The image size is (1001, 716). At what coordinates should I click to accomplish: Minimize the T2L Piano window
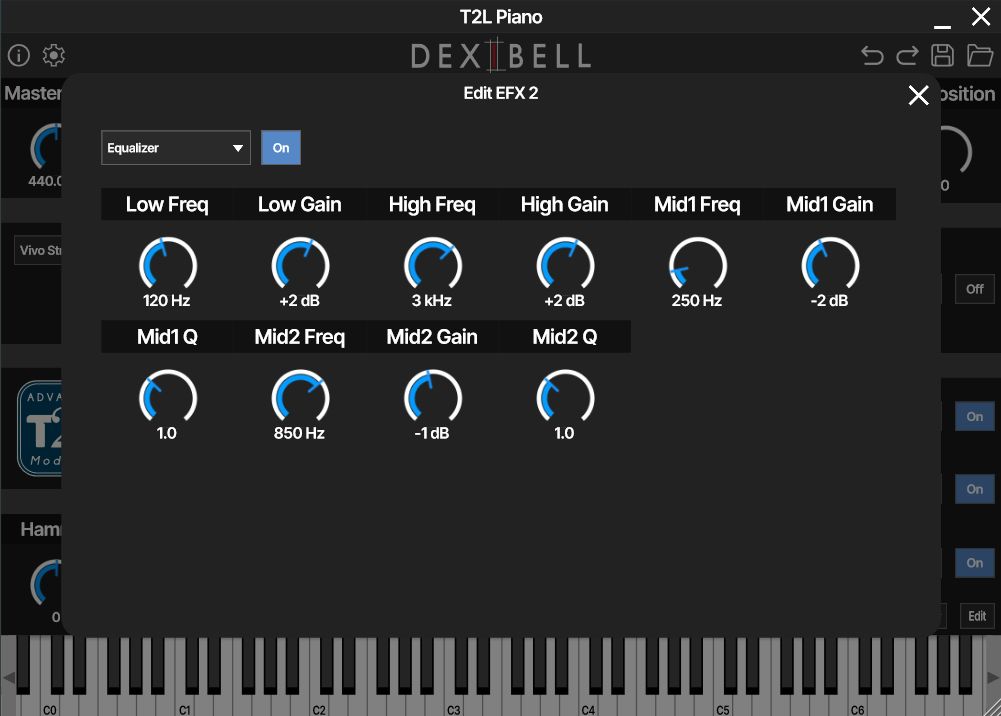(942, 26)
